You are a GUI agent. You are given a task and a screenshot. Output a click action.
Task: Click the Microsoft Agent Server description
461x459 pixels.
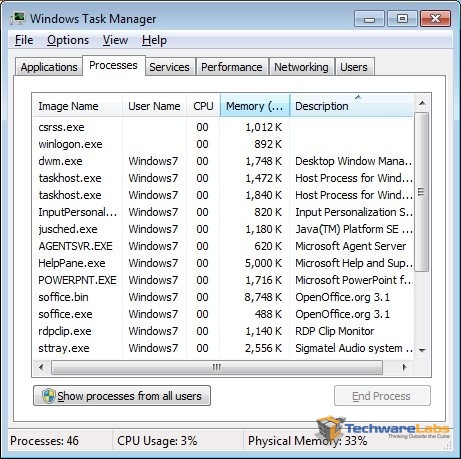pos(351,246)
